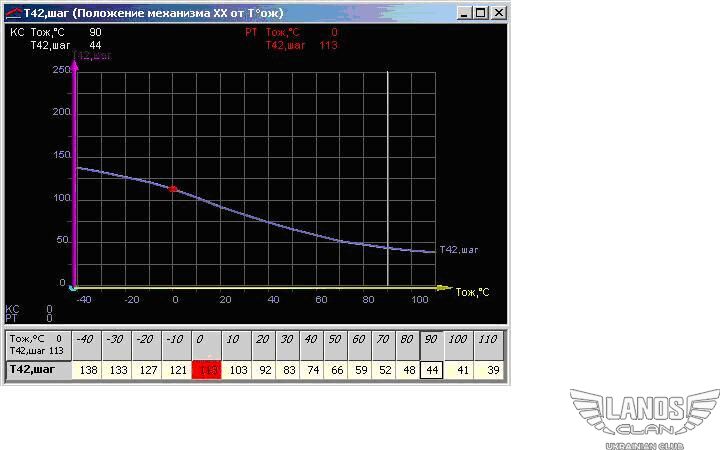The width and height of the screenshot is (720, 450).
Task: Maximize the T42,шаг window
Action: [x=481, y=13]
